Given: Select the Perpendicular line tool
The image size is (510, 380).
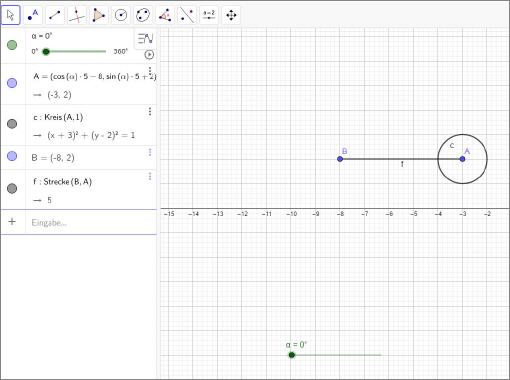Looking at the screenshot, I should coord(77,15).
